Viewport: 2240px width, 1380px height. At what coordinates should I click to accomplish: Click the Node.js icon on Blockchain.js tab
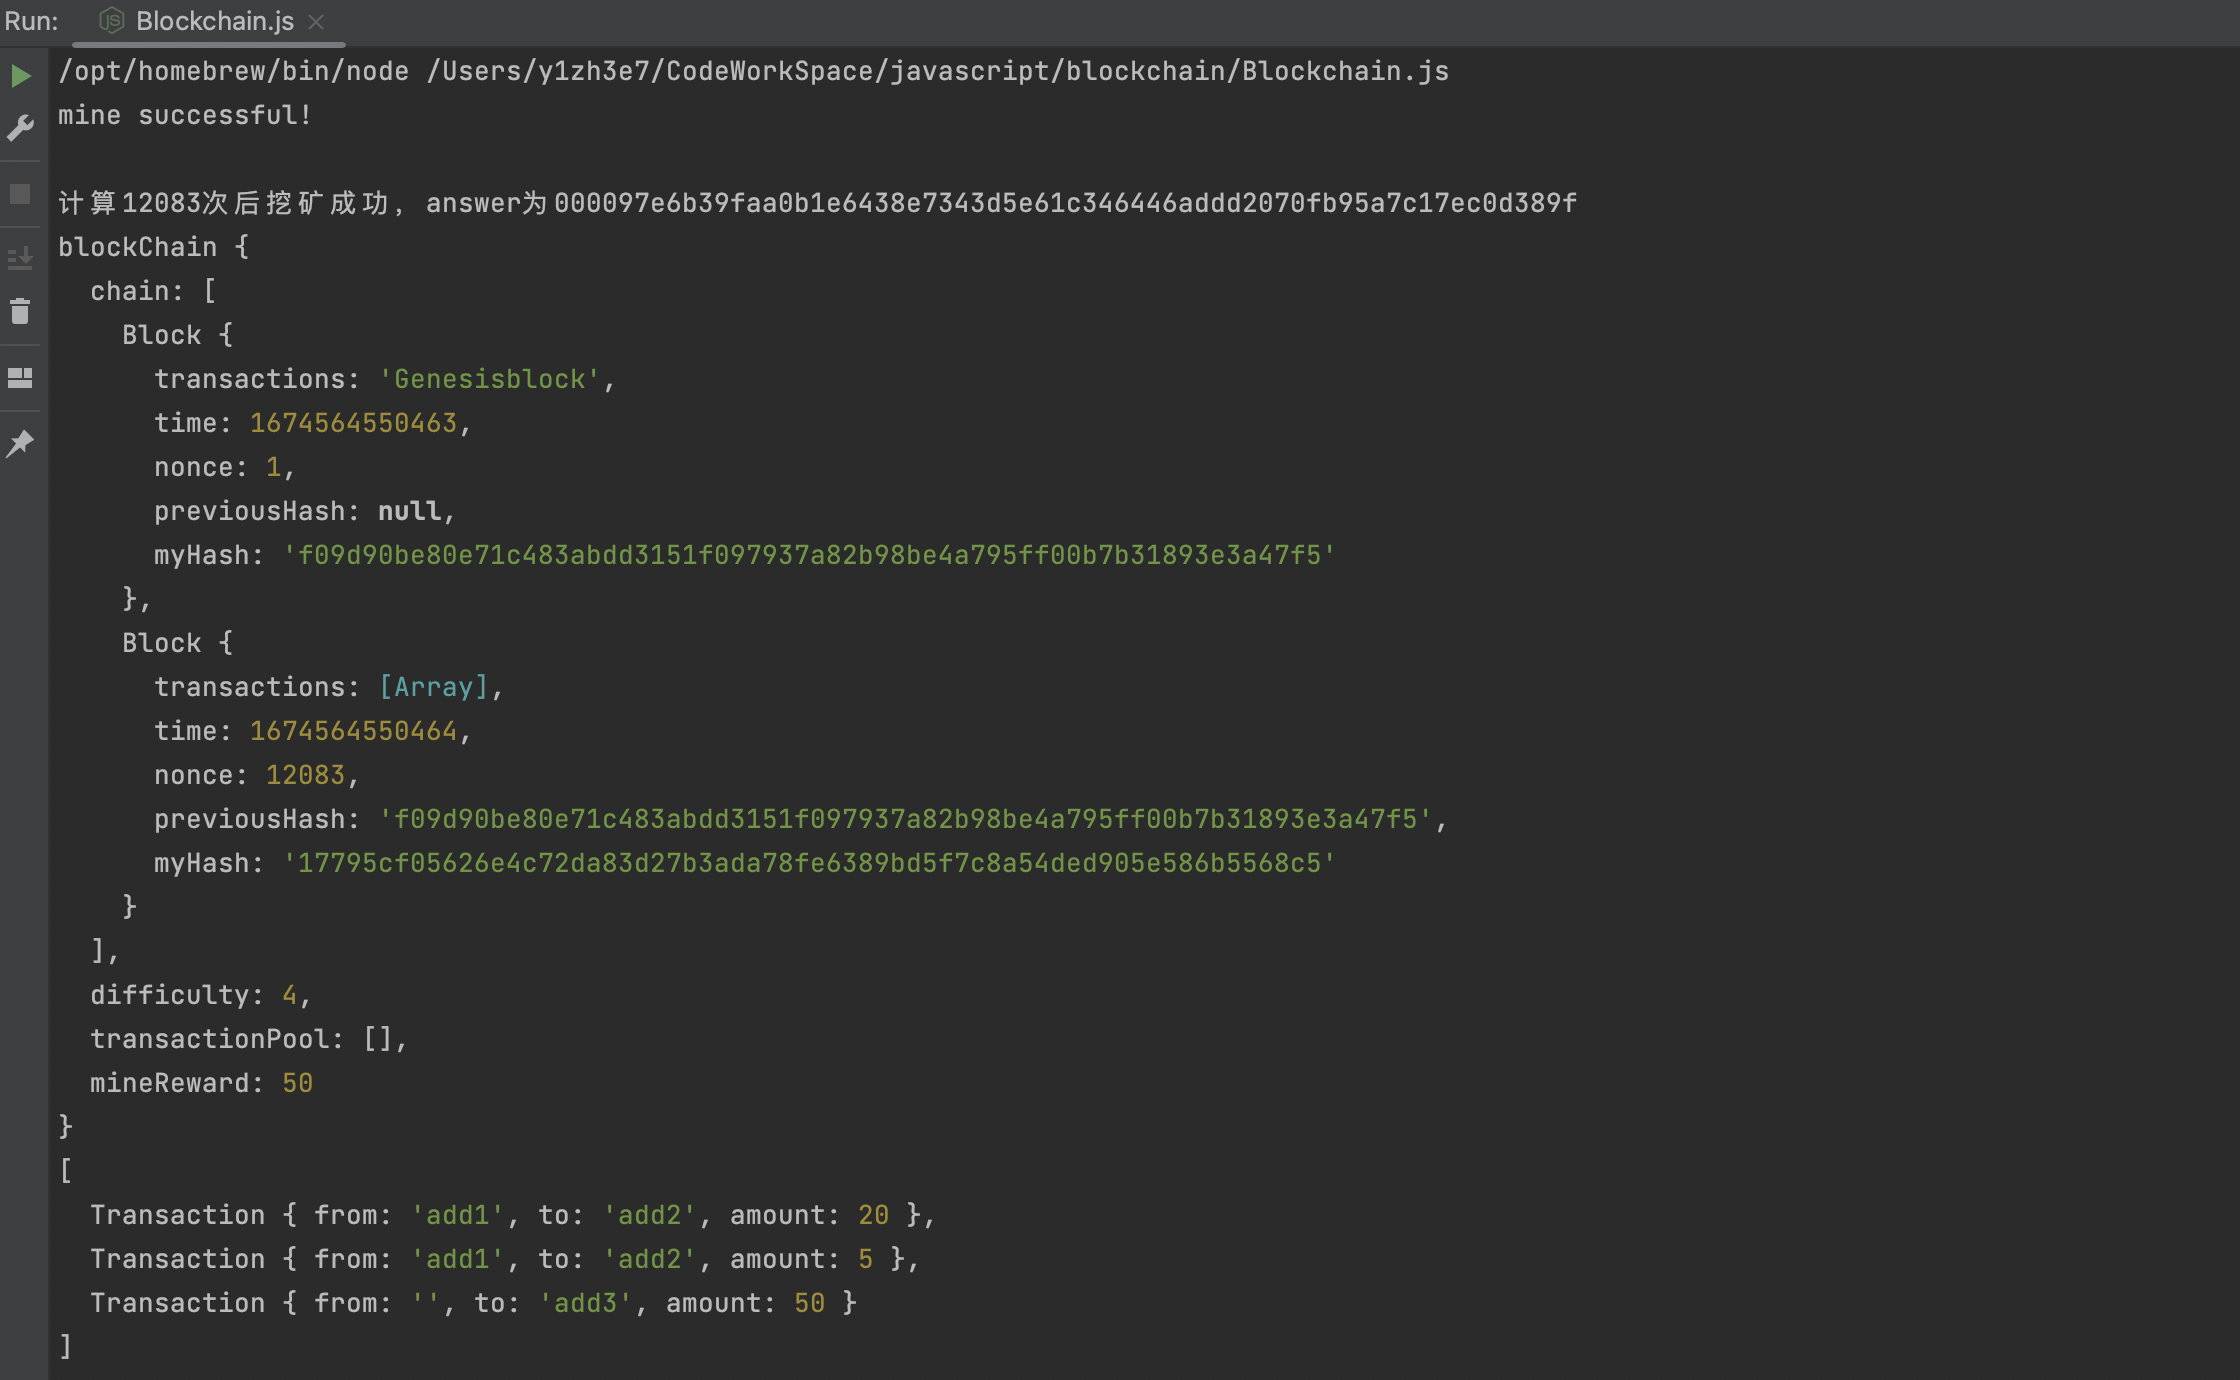(x=112, y=20)
